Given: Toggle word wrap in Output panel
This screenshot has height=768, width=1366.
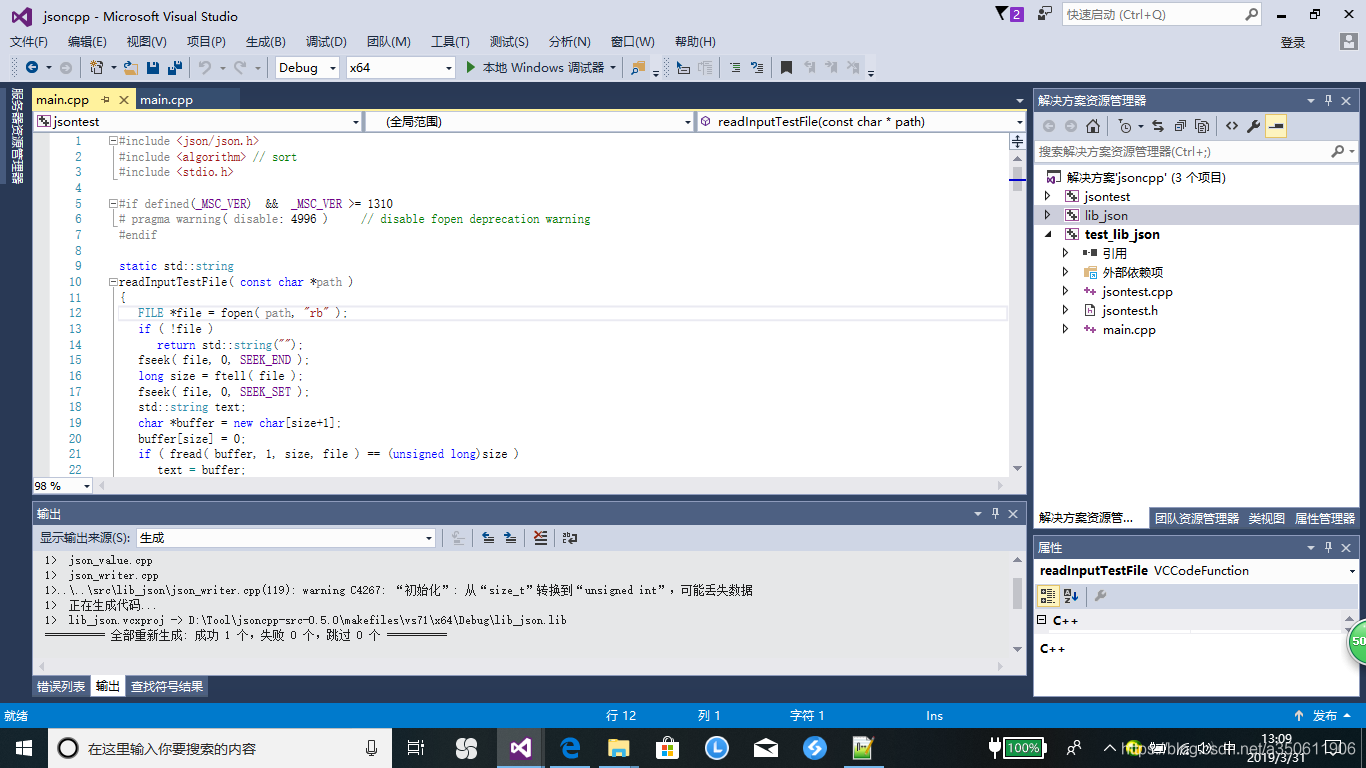Looking at the screenshot, I should click(x=569, y=538).
